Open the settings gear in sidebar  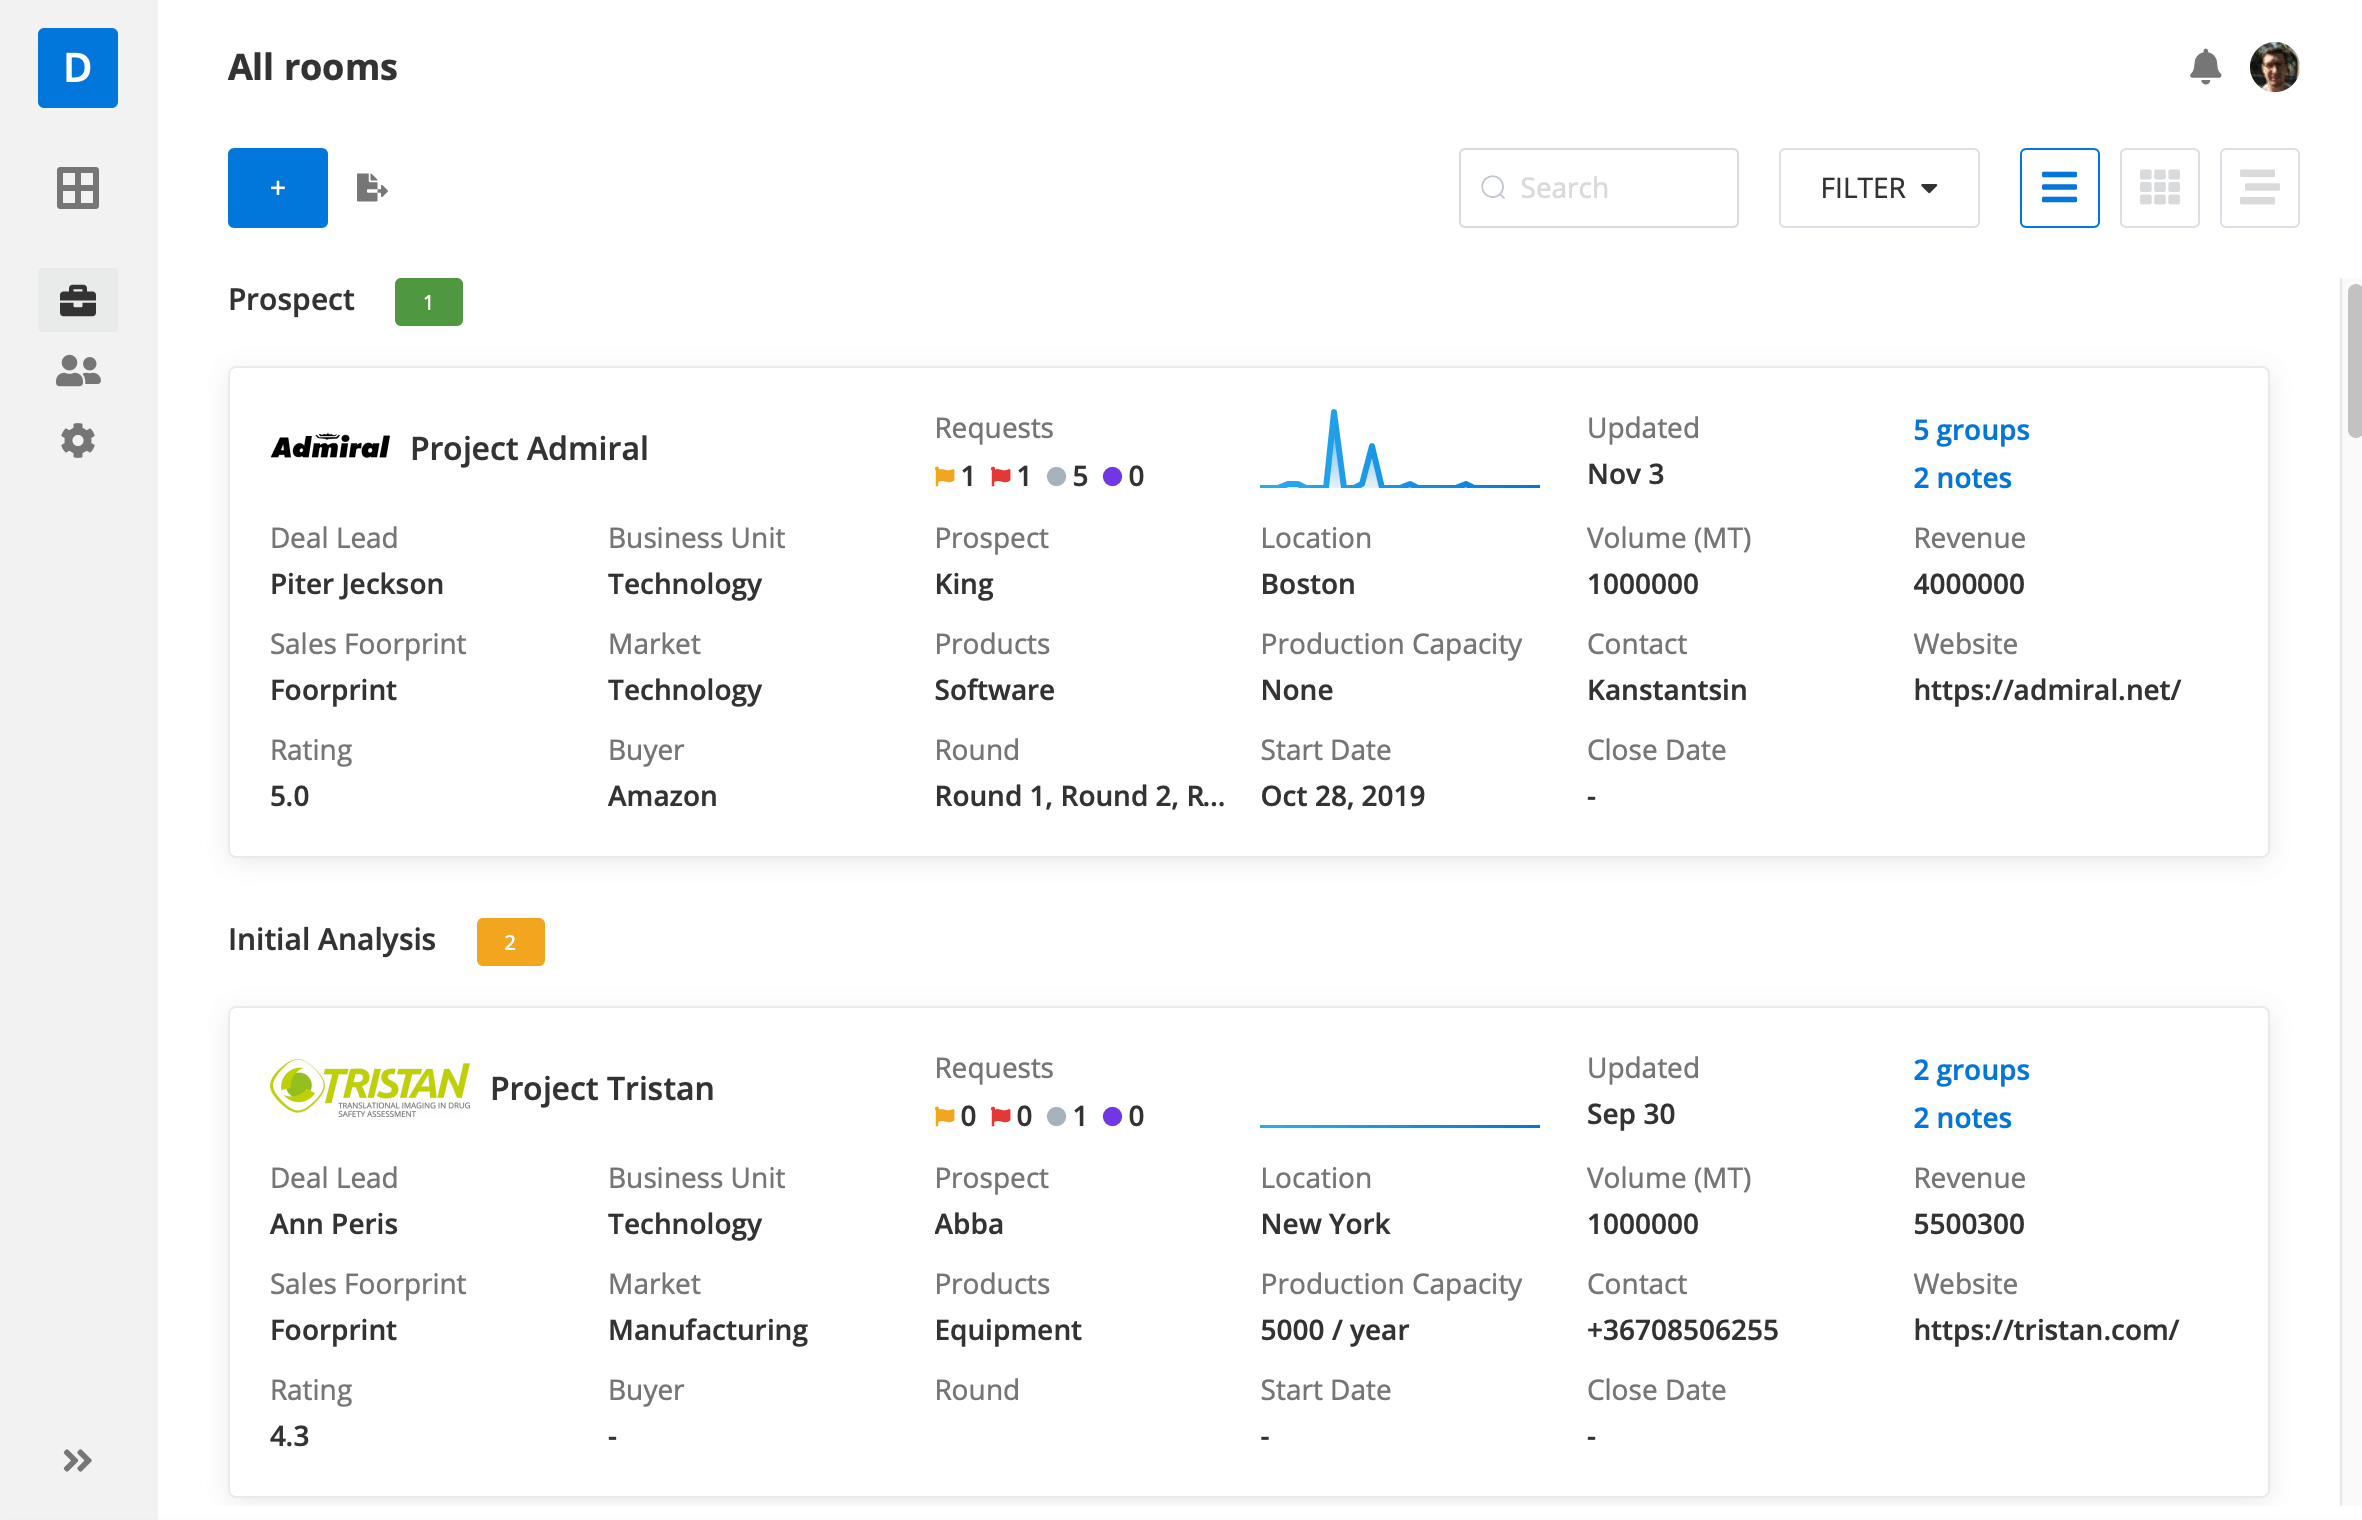click(78, 441)
